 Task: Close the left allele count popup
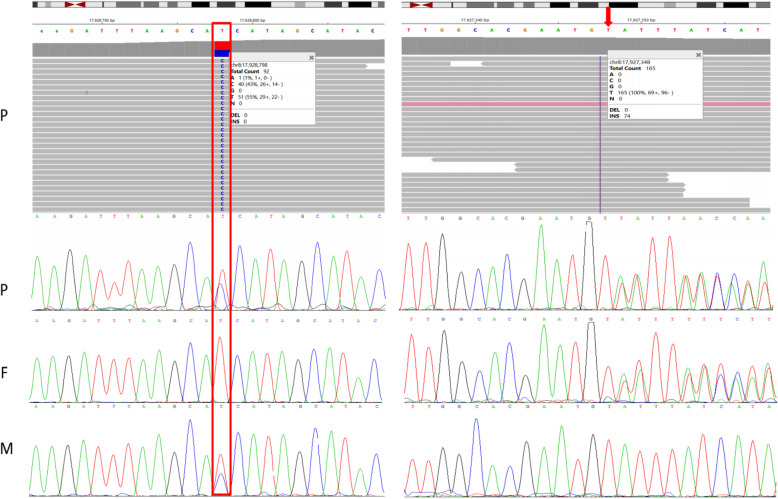click(x=311, y=58)
